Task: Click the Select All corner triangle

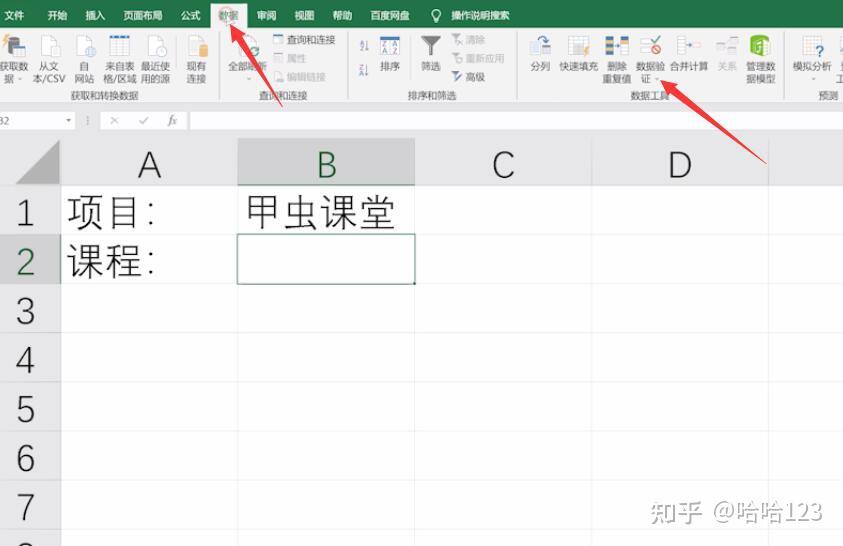Action: tap(38, 163)
